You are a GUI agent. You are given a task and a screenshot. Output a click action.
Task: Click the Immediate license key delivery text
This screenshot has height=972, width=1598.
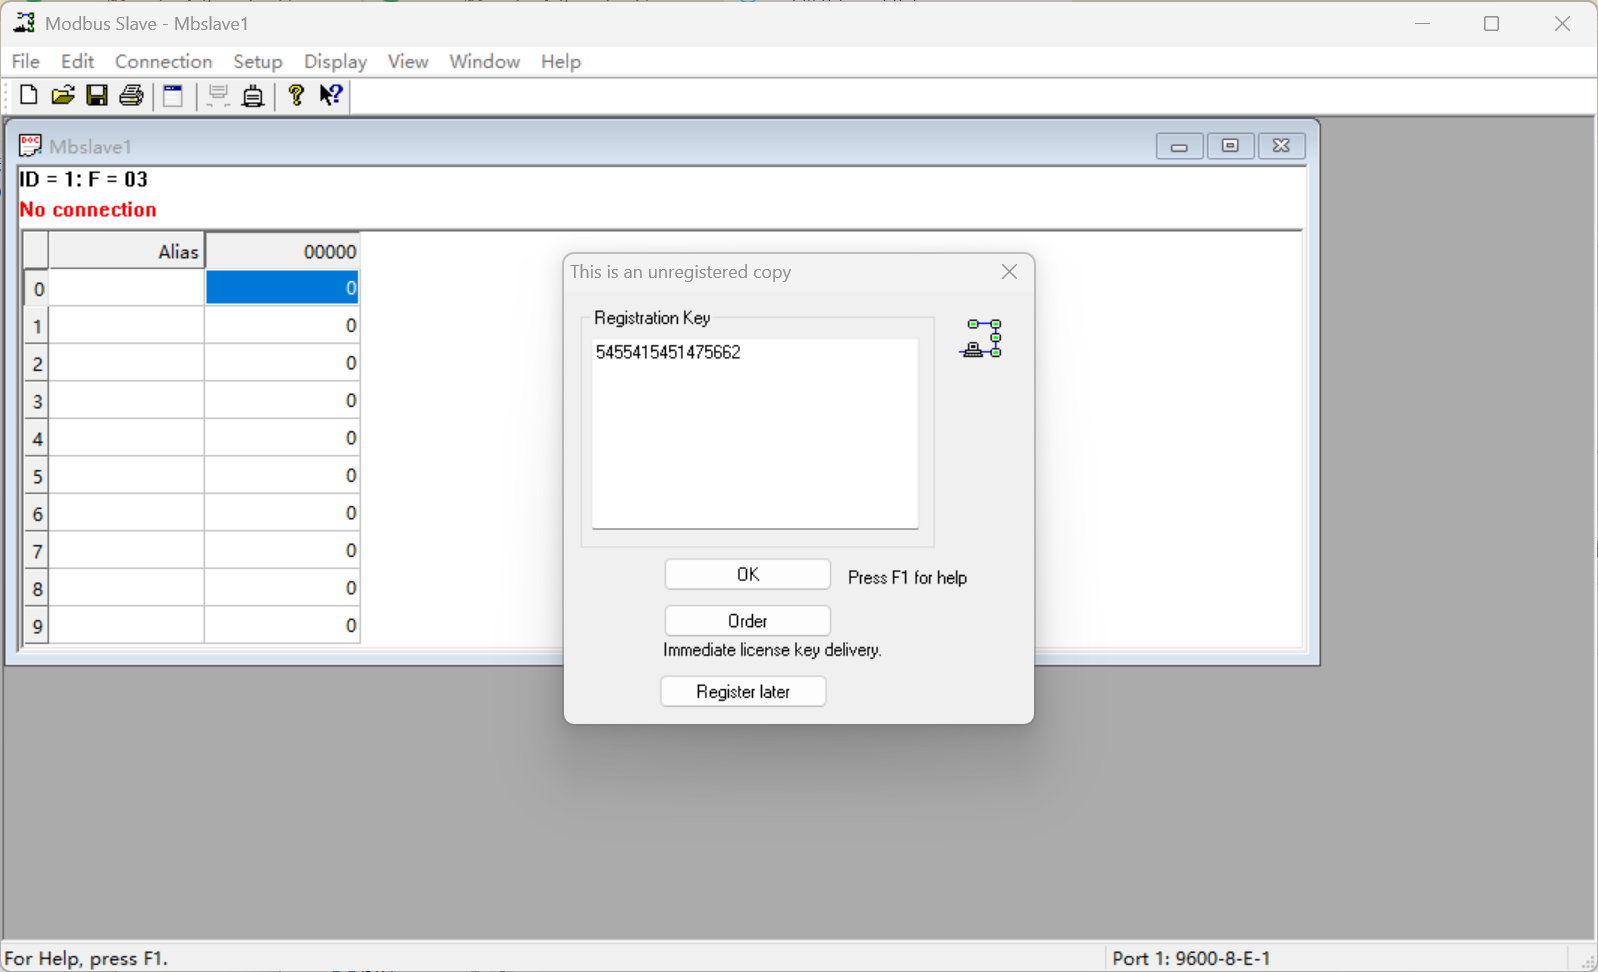click(x=772, y=650)
